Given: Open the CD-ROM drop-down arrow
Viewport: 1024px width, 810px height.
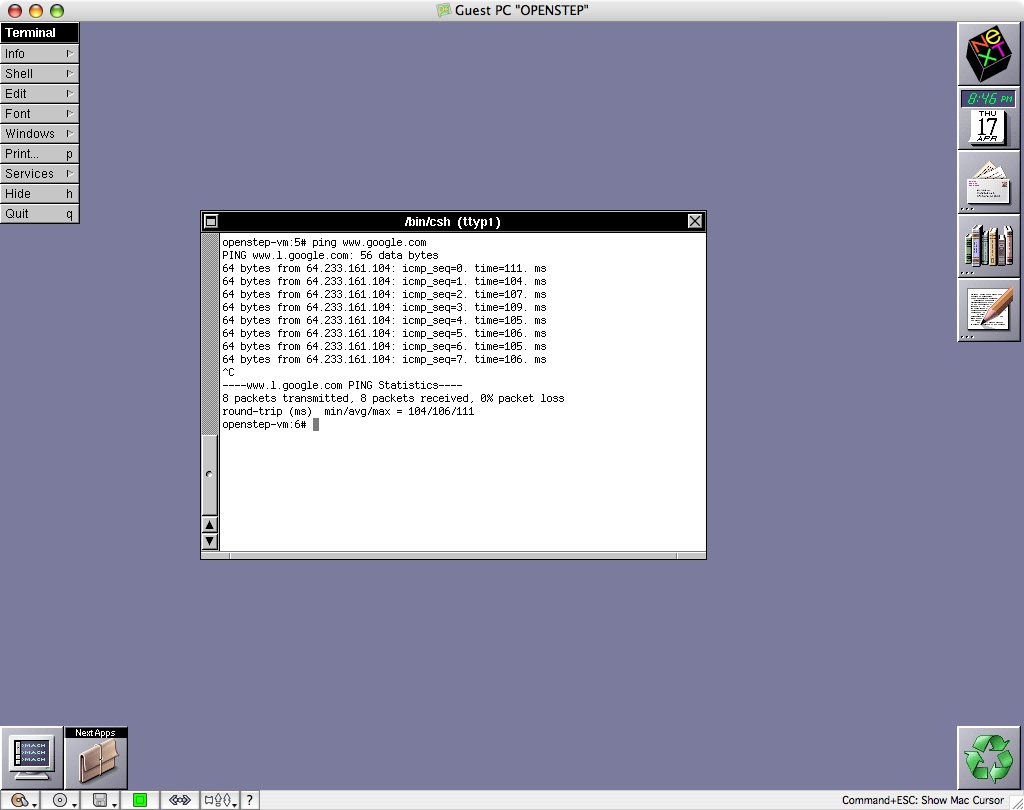Looking at the screenshot, I should pyautogui.click(x=72, y=804).
